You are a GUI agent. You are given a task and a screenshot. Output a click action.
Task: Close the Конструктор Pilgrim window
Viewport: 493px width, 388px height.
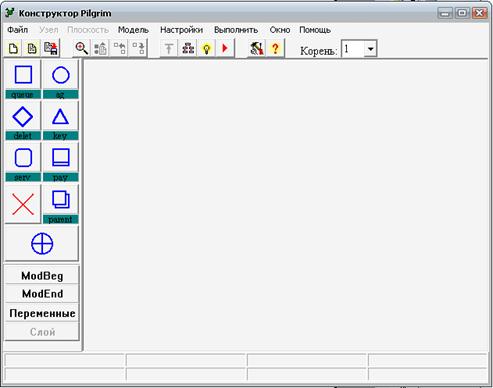(x=480, y=13)
